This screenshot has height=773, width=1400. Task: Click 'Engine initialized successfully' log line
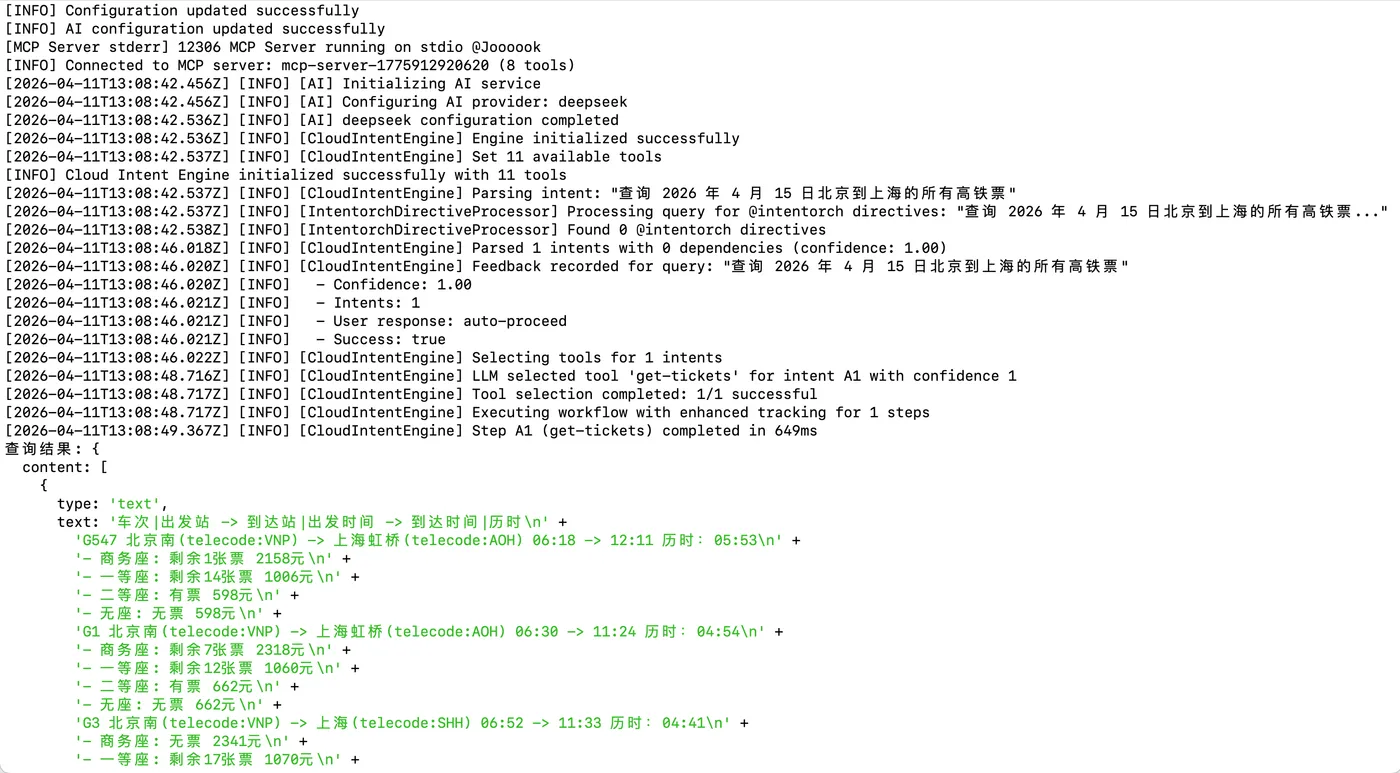372,138
